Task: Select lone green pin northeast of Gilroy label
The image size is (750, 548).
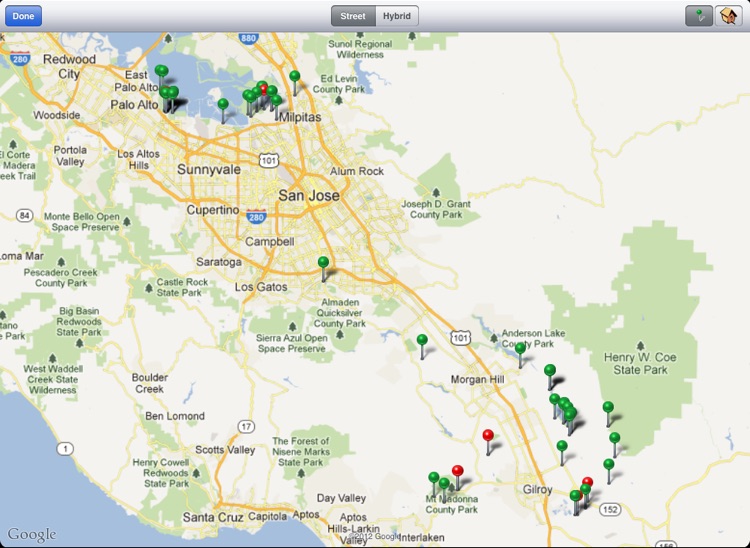Action: point(562,446)
